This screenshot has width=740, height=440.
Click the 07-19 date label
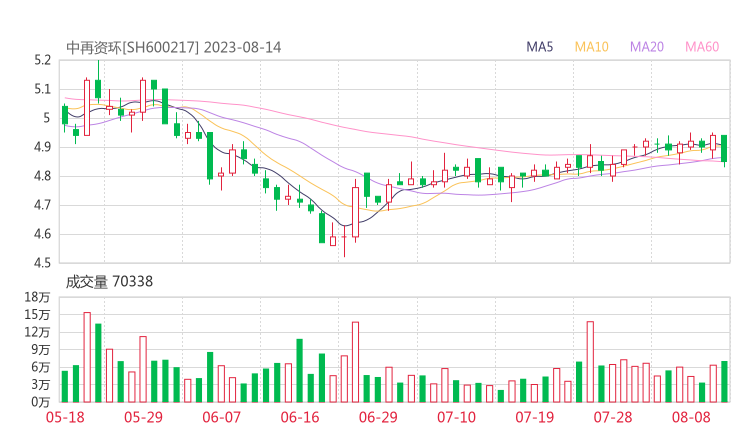coord(534,417)
